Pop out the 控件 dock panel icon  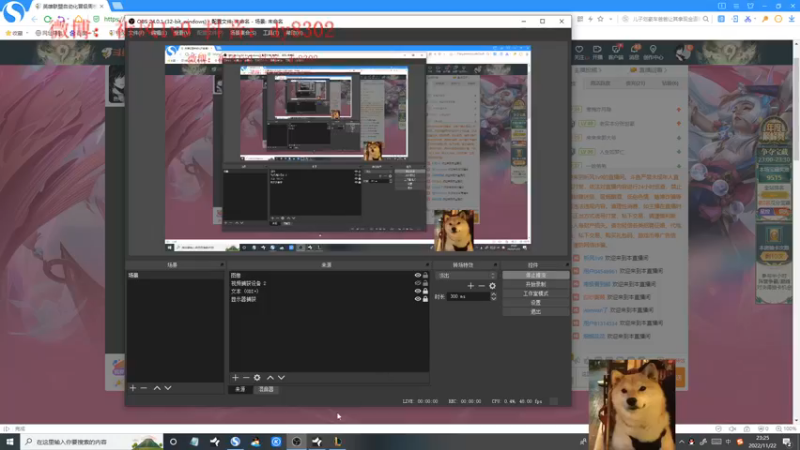click(567, 265)
